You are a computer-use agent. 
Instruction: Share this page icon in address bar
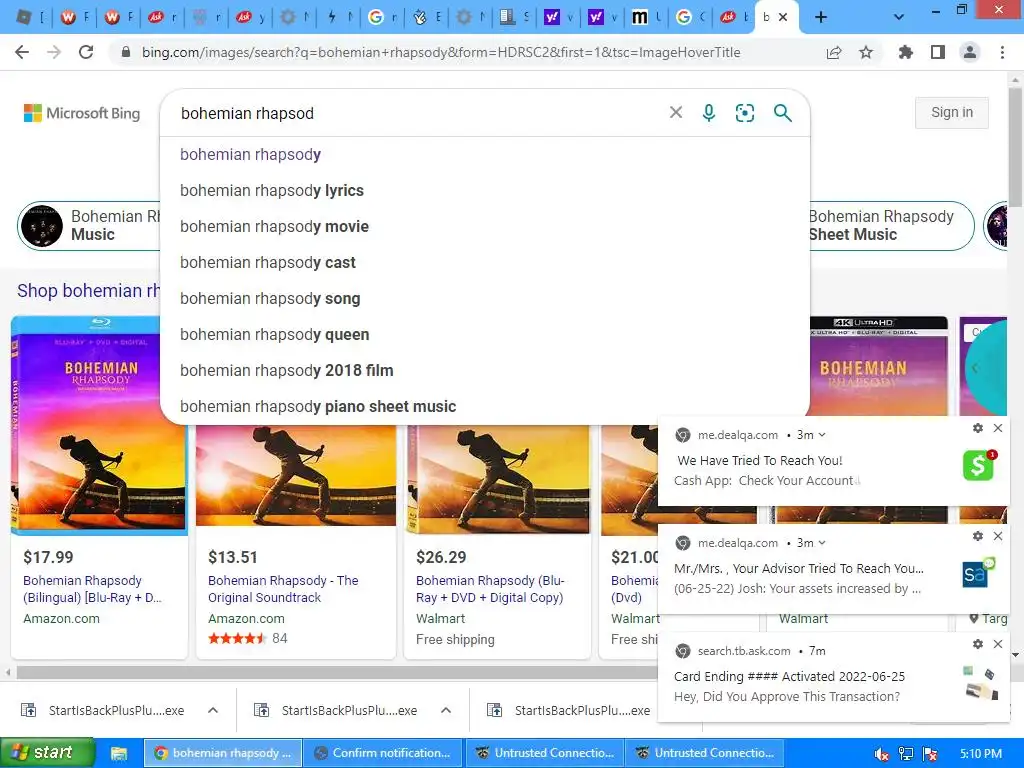pyautogui.click(x=834, y=52)
